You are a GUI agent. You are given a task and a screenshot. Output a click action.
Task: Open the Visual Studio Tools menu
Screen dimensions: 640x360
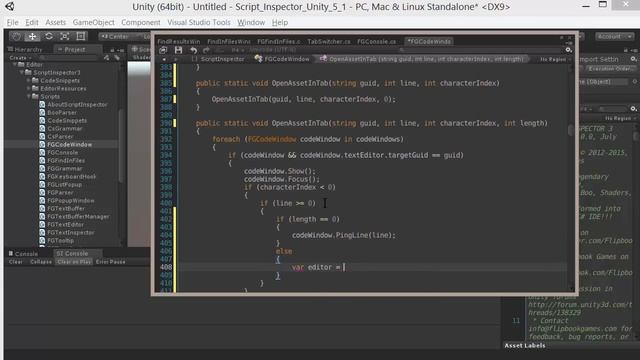(199, 22)
